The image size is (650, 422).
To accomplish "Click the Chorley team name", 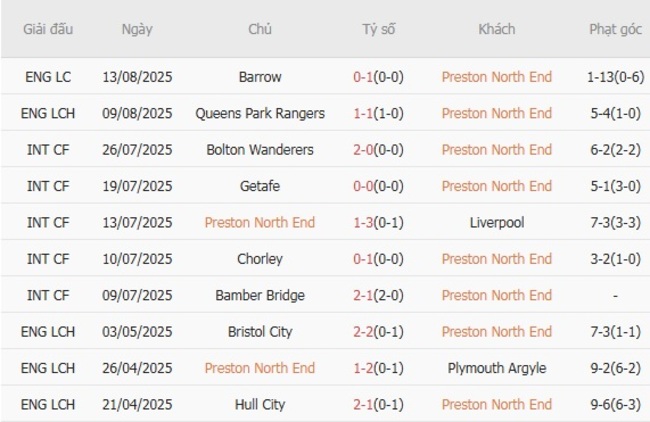I will tap(260, 259).
